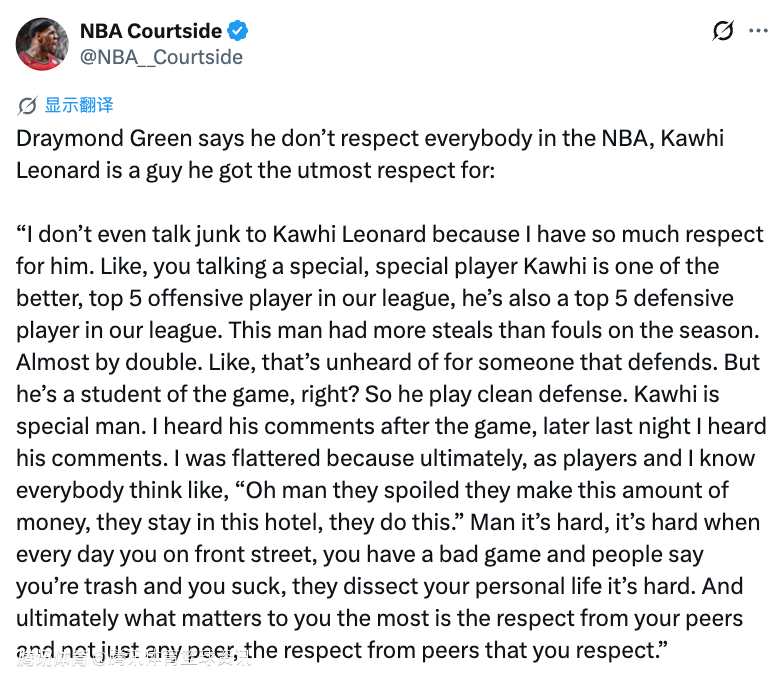Open the NBA Courtside profile avatar
Screen dimensions: 776x682
[42, 43]
